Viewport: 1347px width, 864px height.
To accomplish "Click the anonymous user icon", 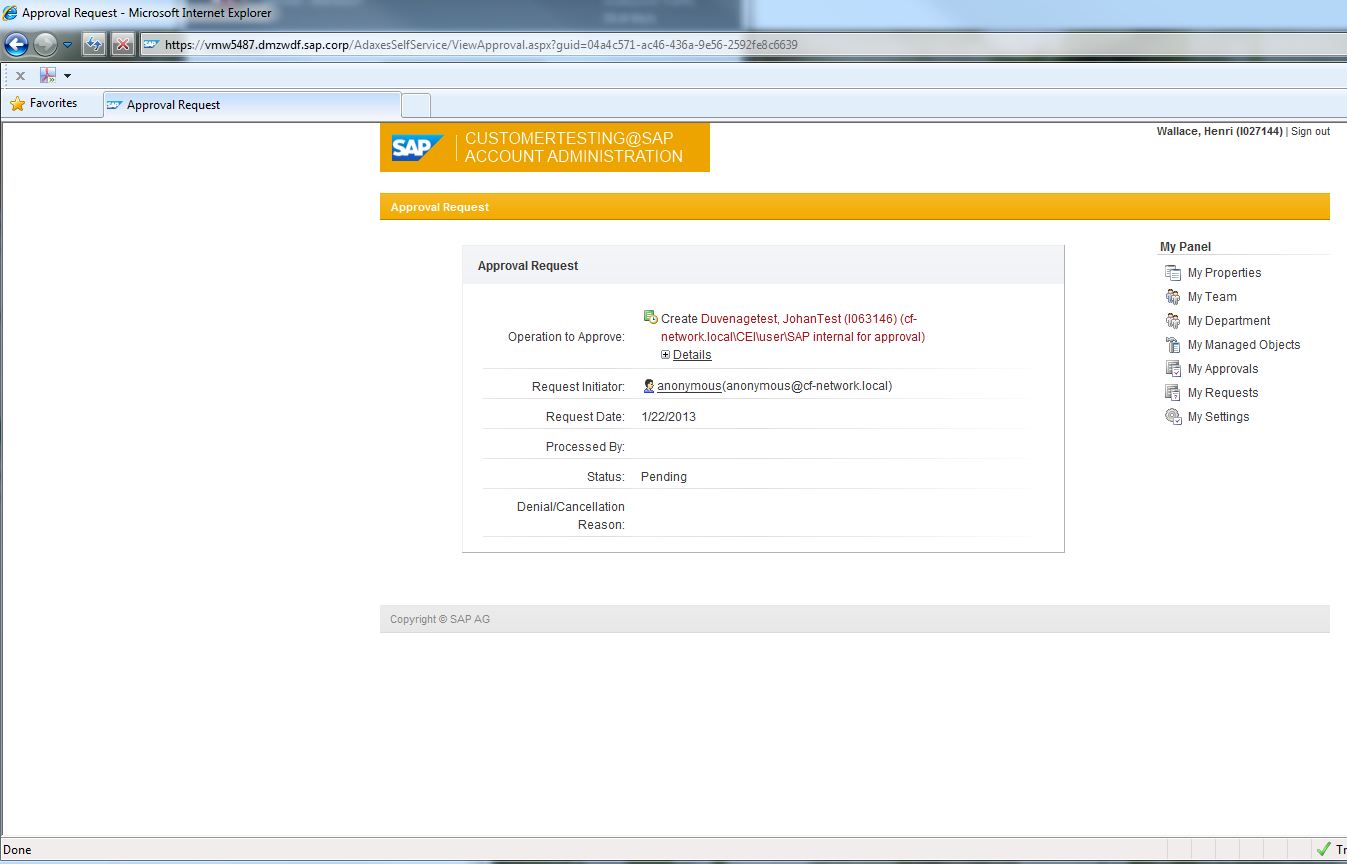I will click(x=649, y=385).
